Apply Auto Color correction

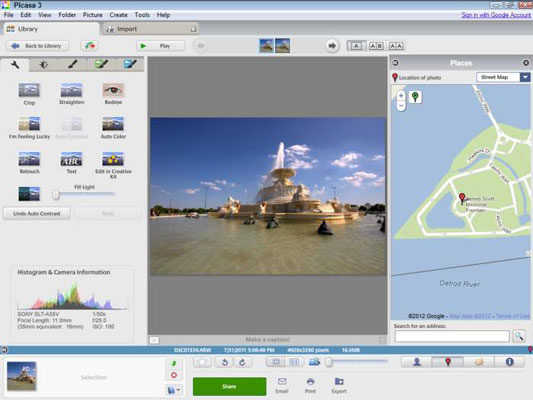pyautogui.click(x=113, y=128)
